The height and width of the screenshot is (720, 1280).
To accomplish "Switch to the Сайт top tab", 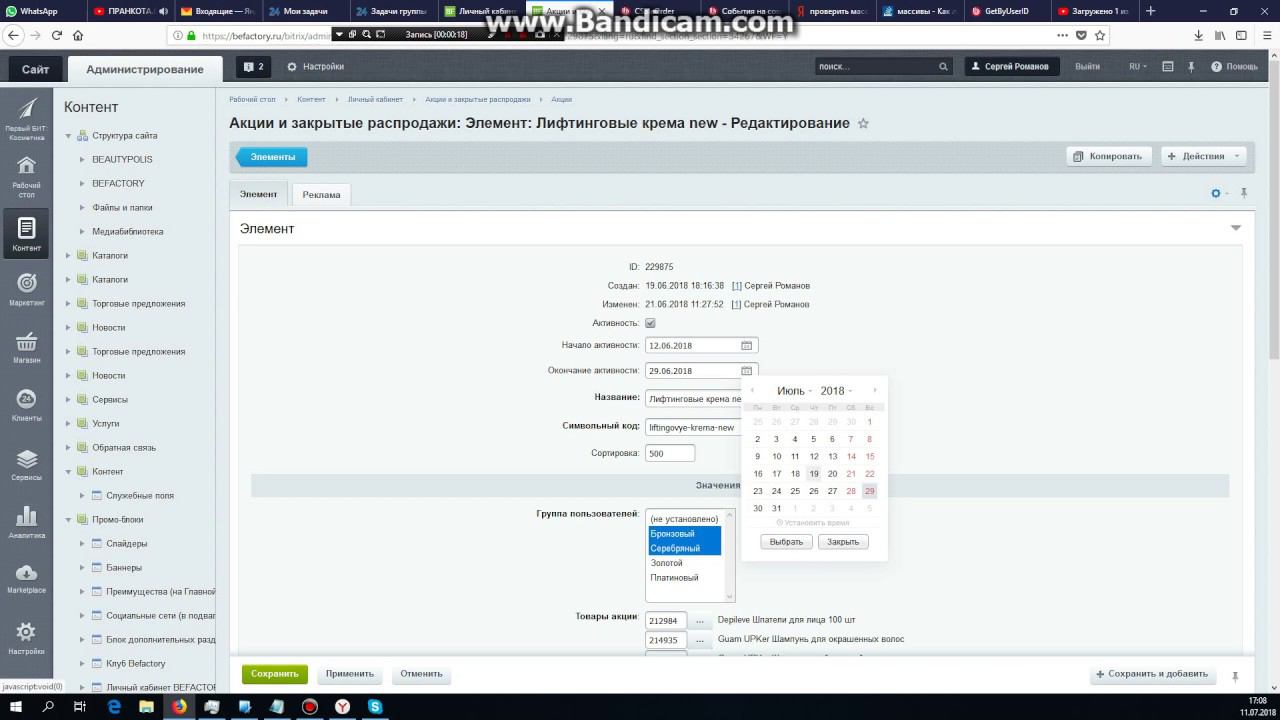I will pos(36,69).
